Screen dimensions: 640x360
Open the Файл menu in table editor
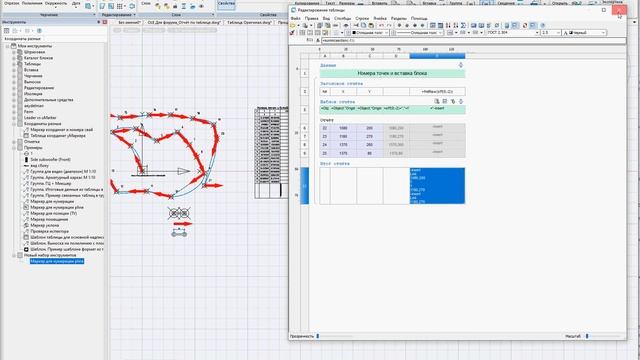[296, 18]
